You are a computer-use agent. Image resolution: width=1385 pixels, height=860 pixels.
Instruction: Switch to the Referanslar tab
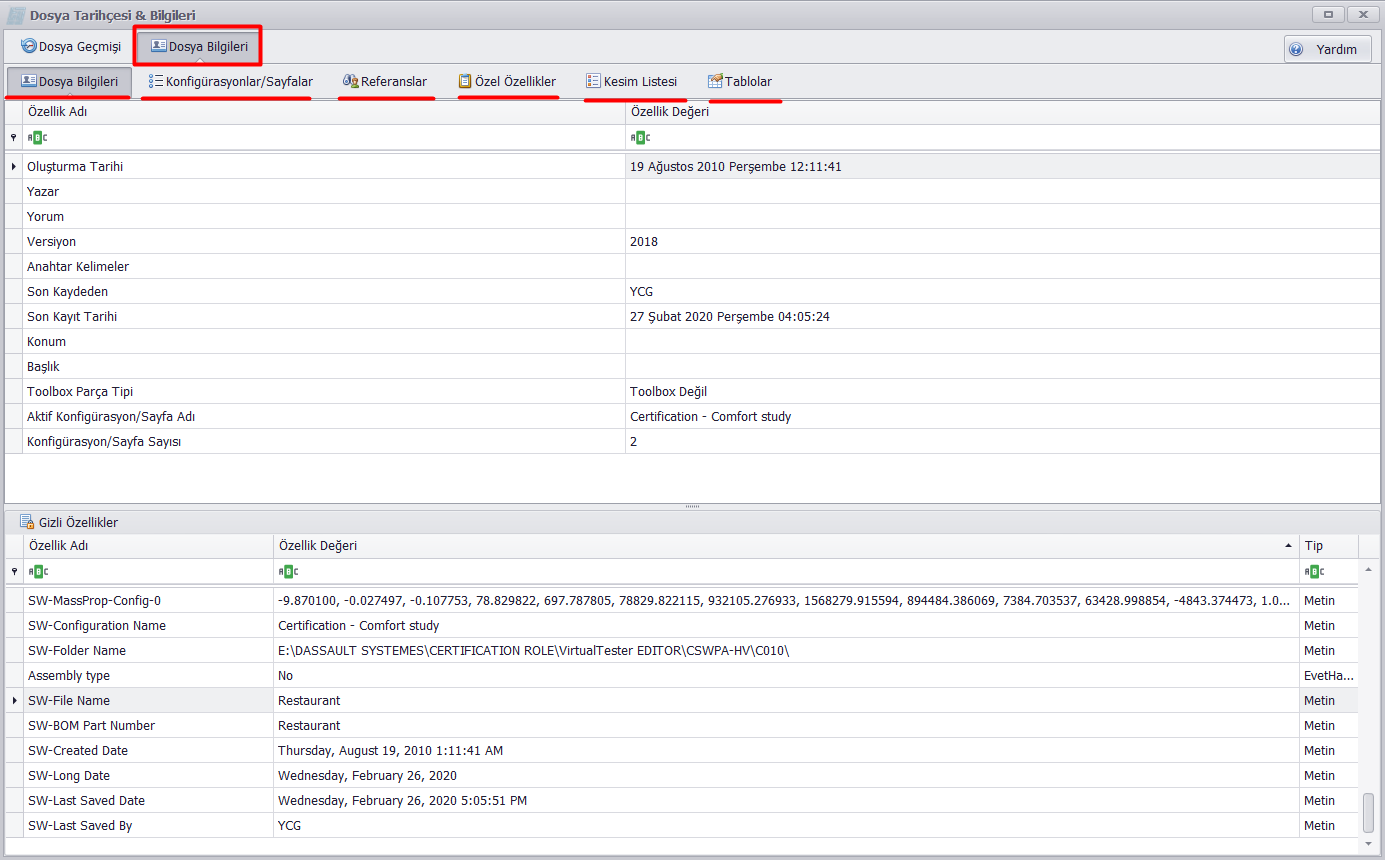(384, 82)
